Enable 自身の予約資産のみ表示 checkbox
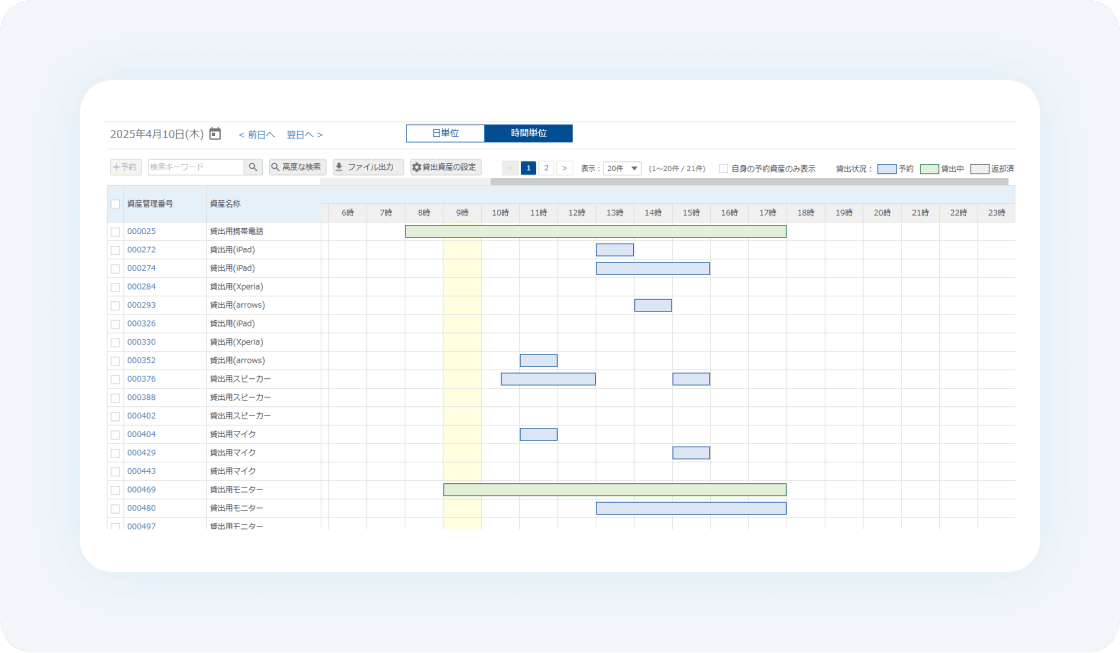 [724, 169]
